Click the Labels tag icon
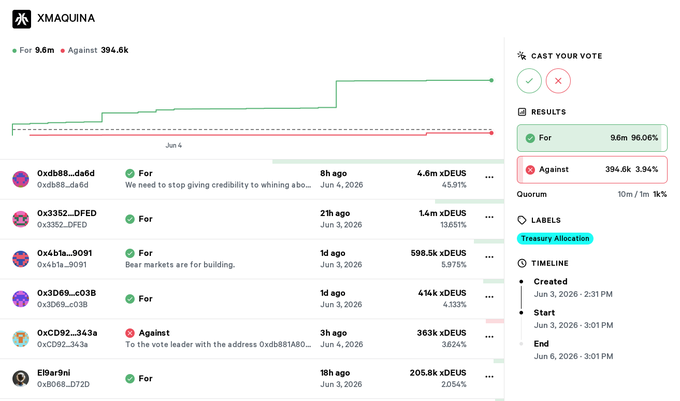680x401 pixels. coord(522,220)
